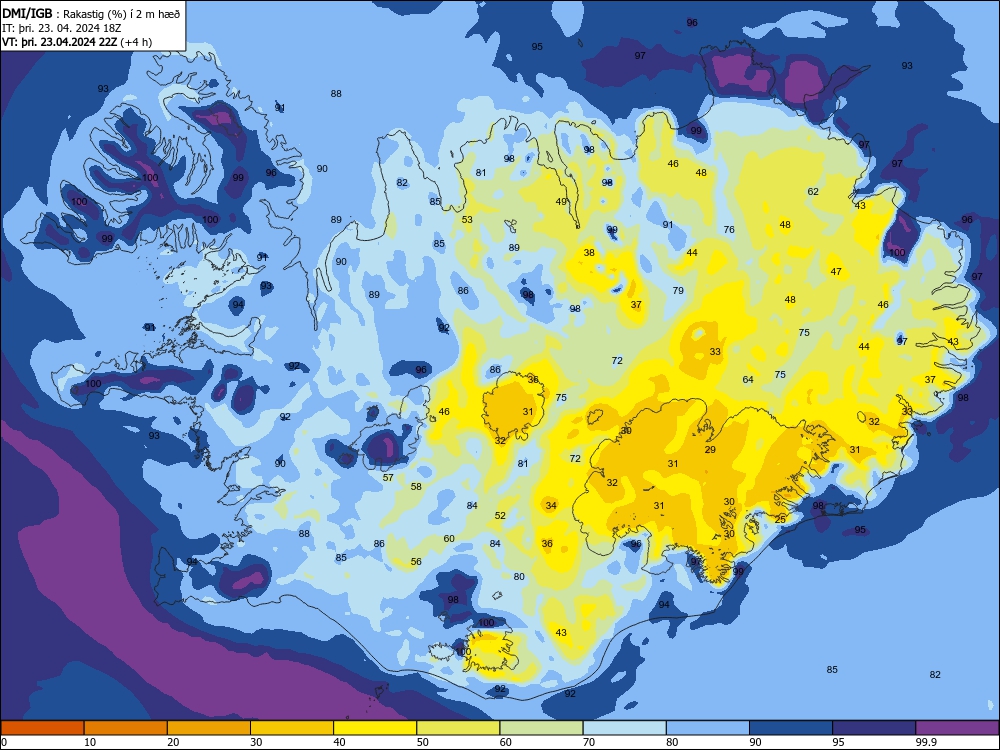
Task: Click the purple legend swatch above 99.9
Action: [957, 728]
